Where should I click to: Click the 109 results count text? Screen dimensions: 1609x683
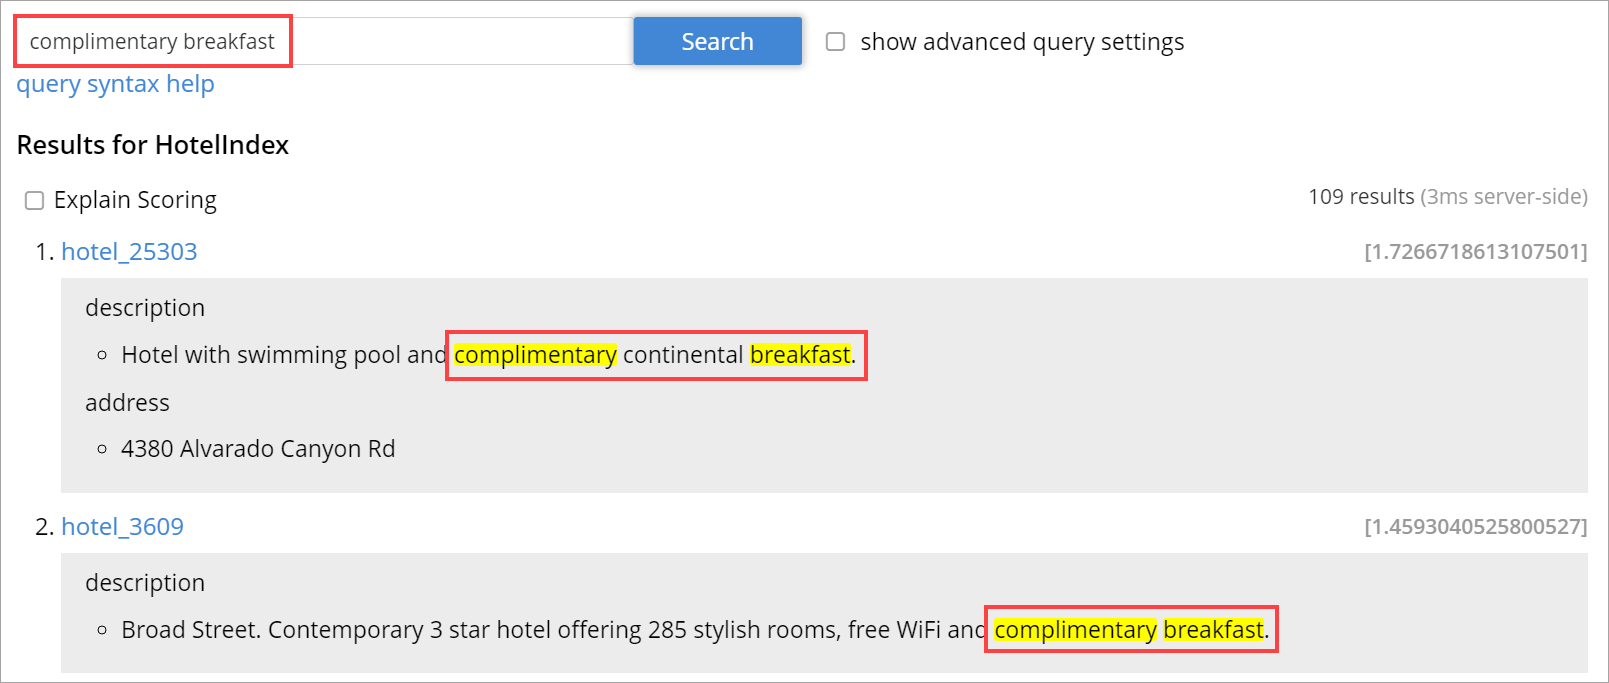coord(1361,197)
